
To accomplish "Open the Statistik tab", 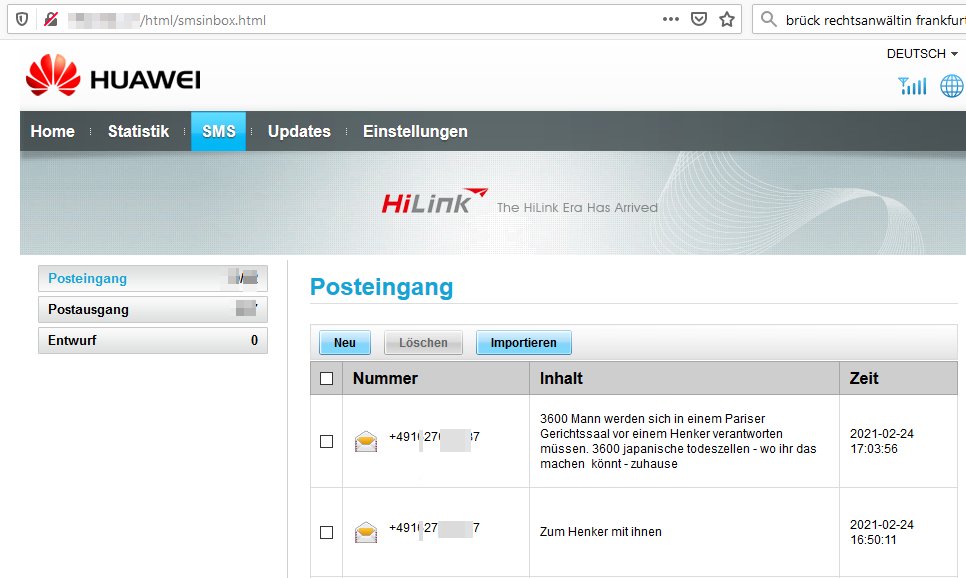I will click(139, 131).
